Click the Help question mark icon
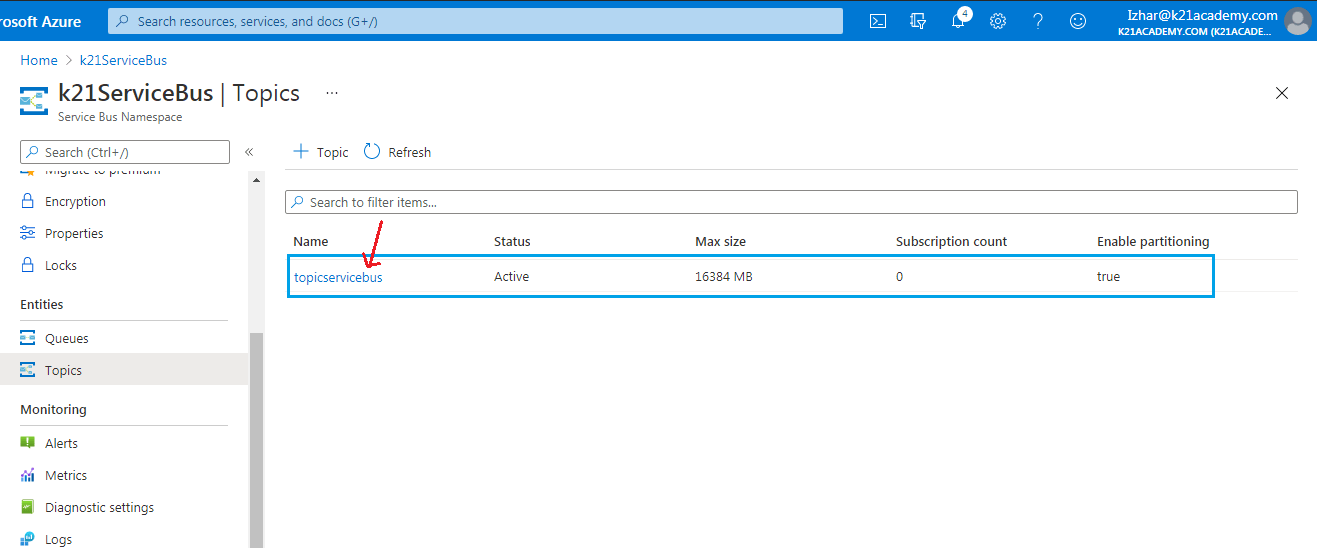The image size is (1317, 548). (1038, 21)
